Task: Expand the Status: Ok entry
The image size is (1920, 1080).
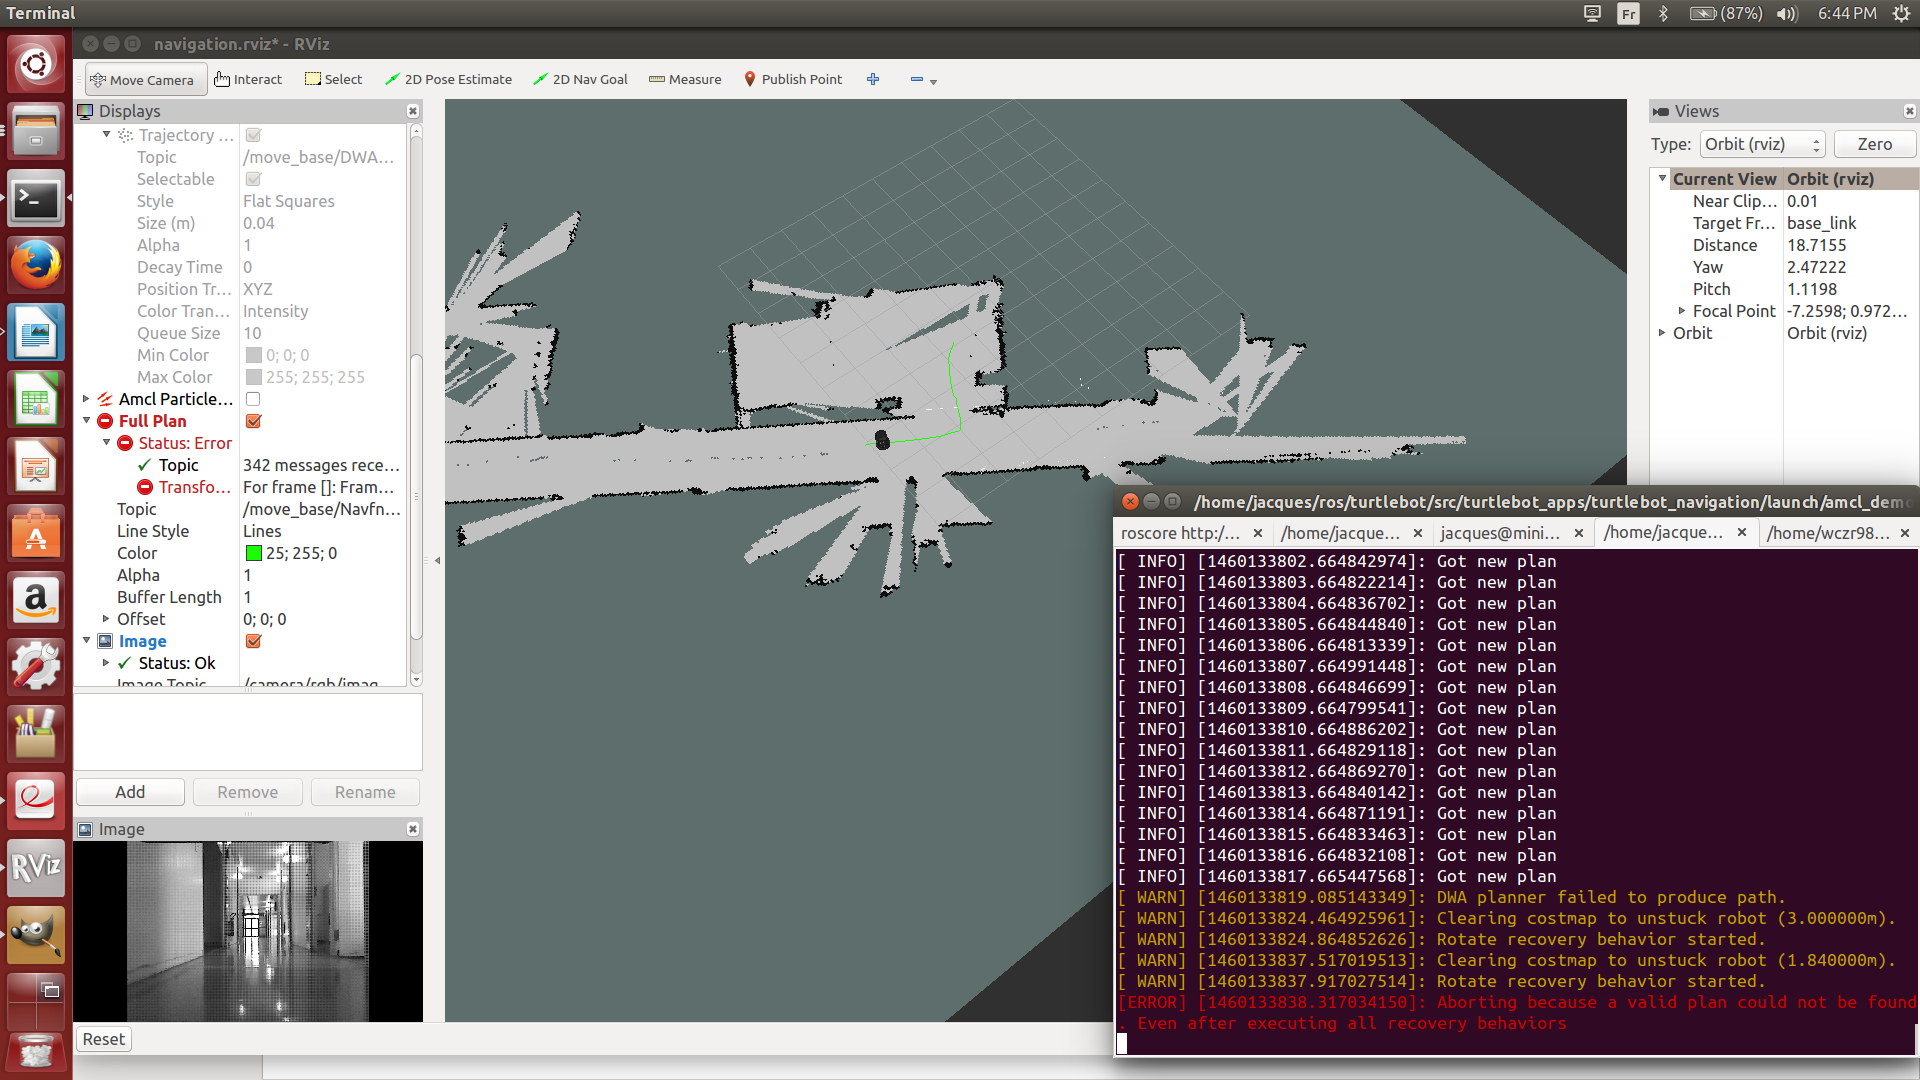Action: [106, 663]
